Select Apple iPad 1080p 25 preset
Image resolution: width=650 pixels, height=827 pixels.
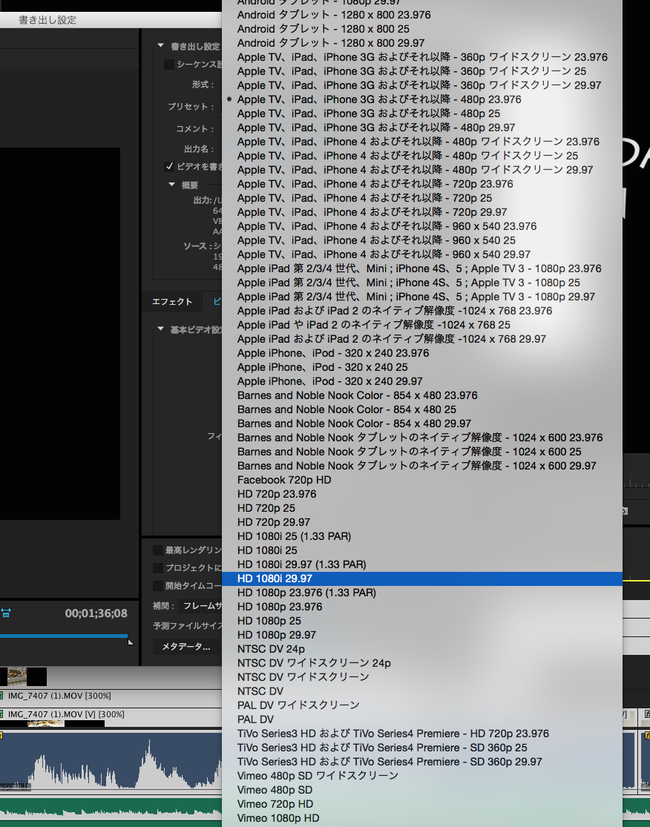pos(422,283)
